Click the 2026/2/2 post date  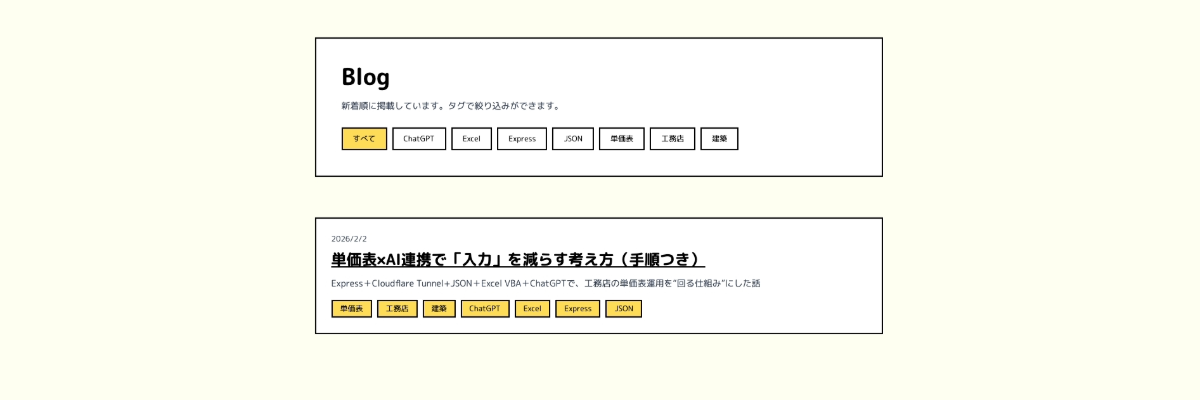pyautogui.click(x=349, y=239)
